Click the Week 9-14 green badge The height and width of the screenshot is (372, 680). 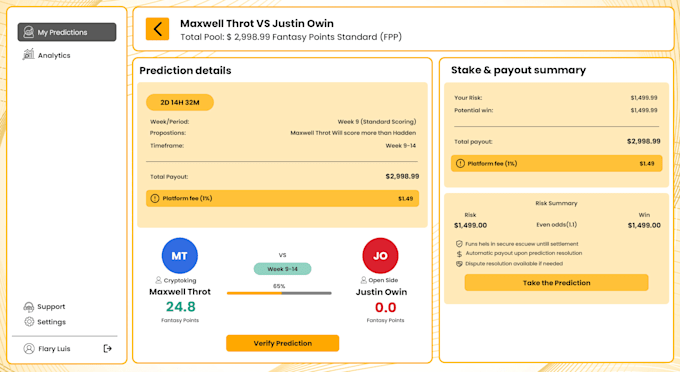(x=282, y=269)
